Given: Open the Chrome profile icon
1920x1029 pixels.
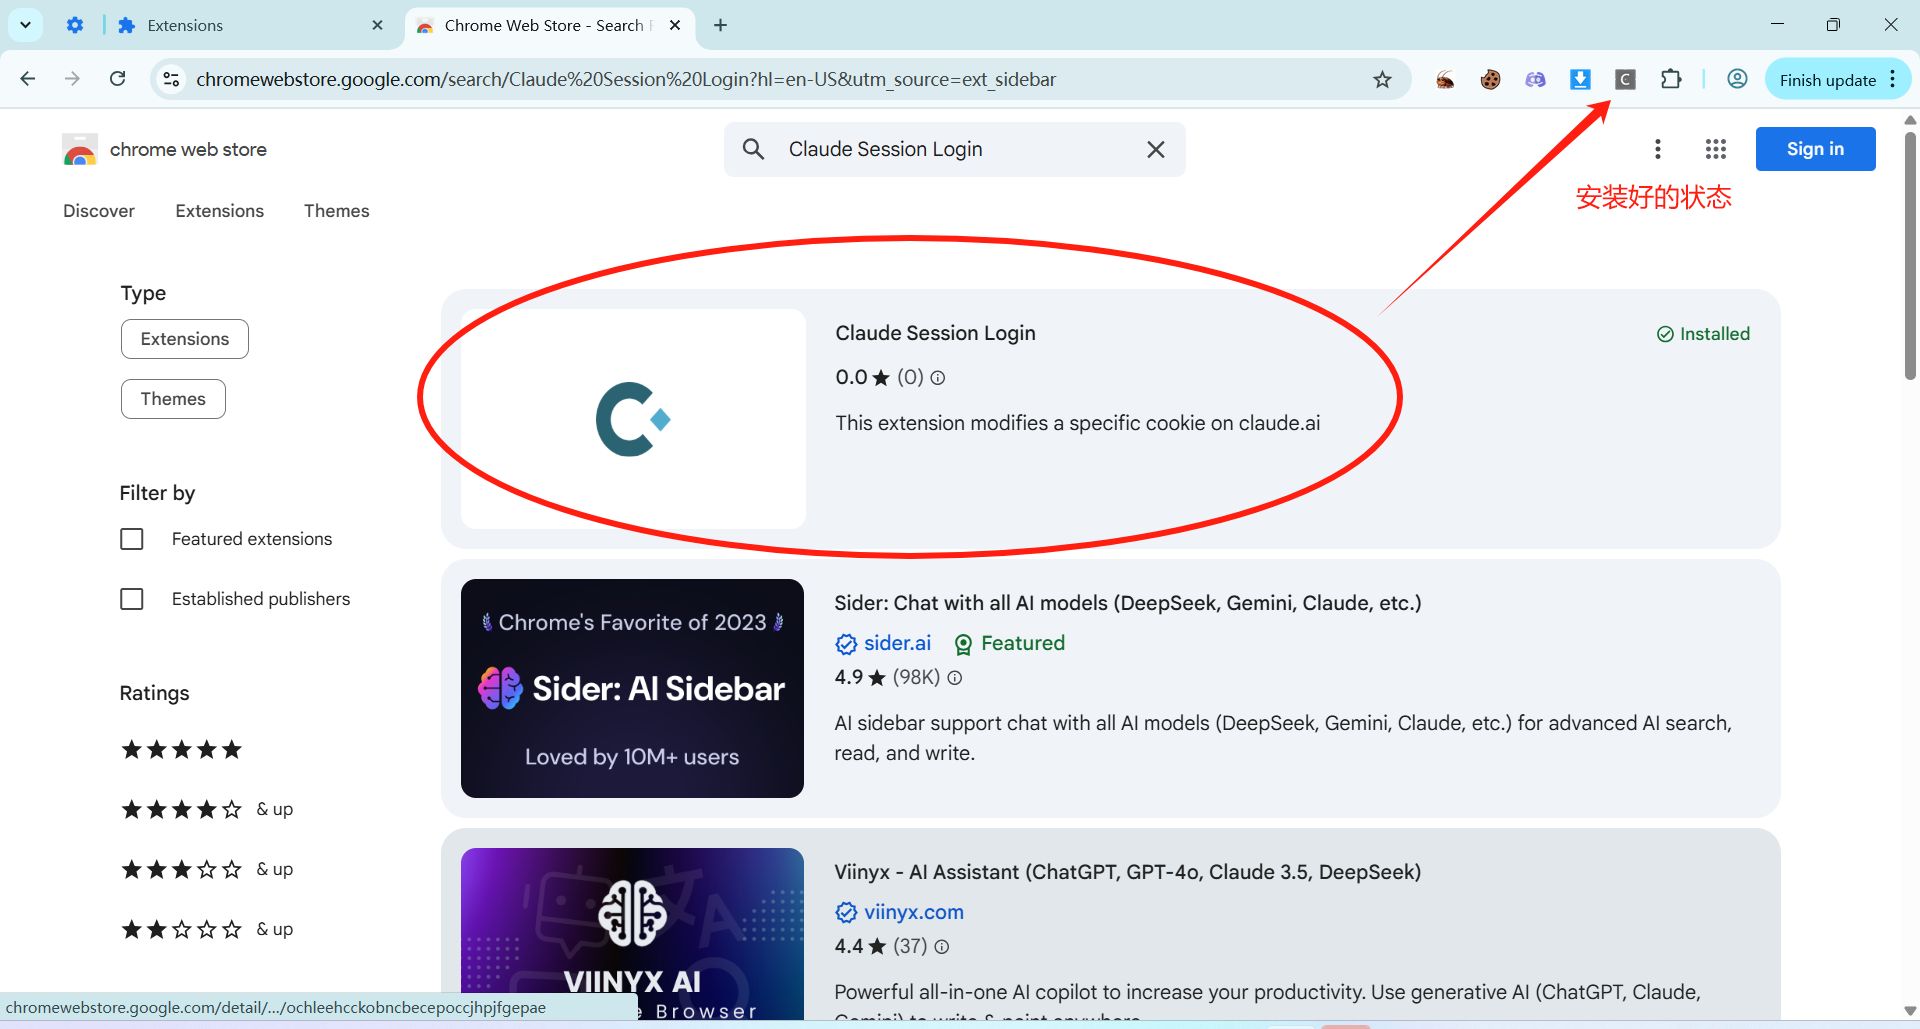Looking at the screenshot, I should tap(1737, 79).
